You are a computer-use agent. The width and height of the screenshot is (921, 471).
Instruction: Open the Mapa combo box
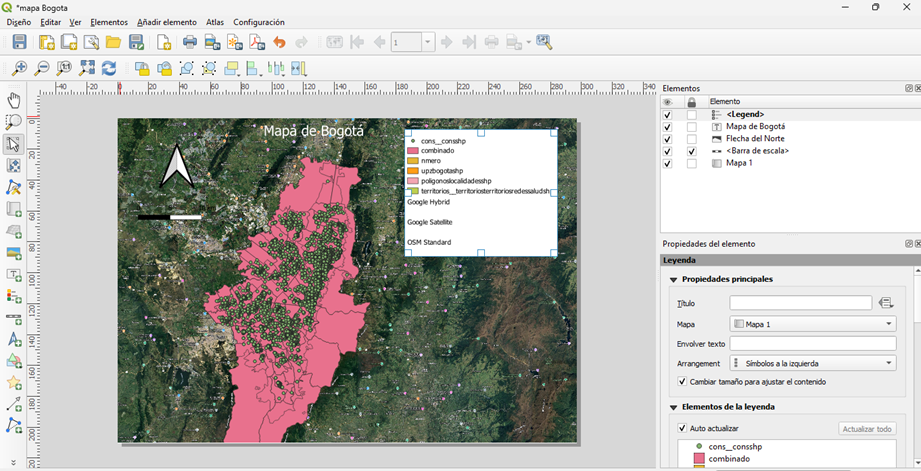pyautogui.click(x=813, y=324)
